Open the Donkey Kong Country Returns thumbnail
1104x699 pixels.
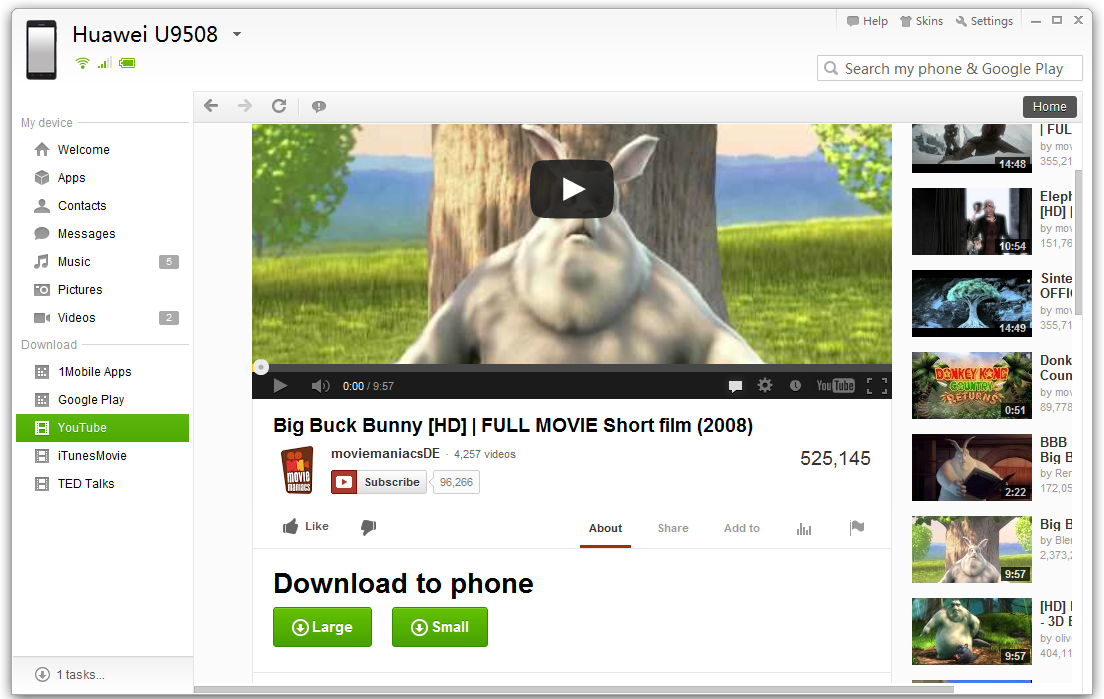[x=972, y=386]
